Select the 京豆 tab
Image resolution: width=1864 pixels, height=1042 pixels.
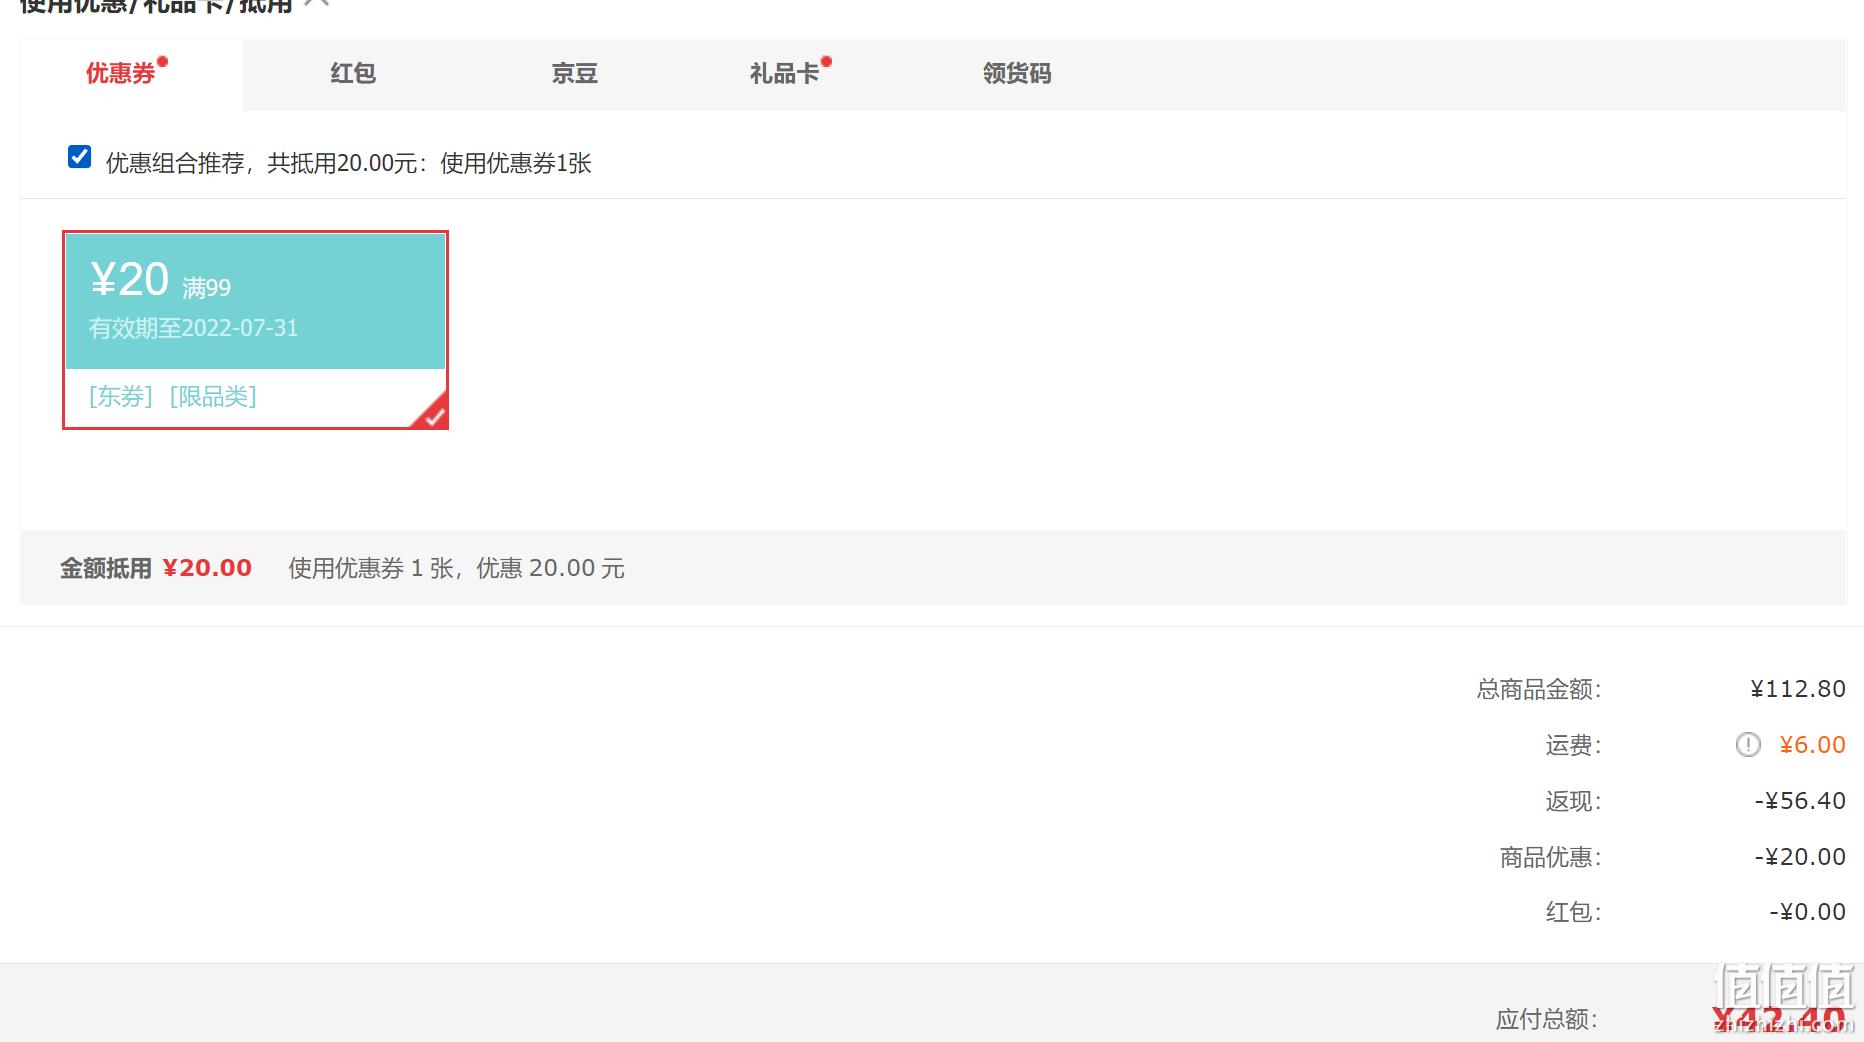[575, 74]
